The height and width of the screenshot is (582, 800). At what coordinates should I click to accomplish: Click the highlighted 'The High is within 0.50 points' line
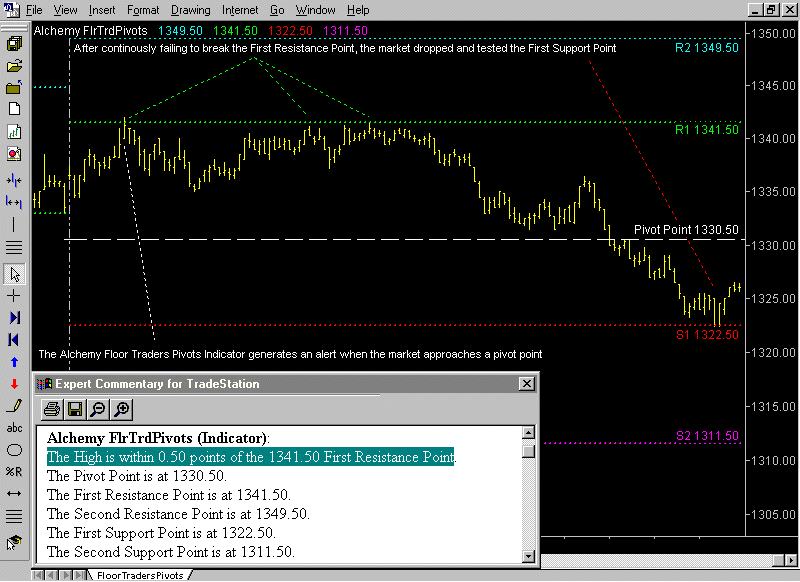click(251, 457)
